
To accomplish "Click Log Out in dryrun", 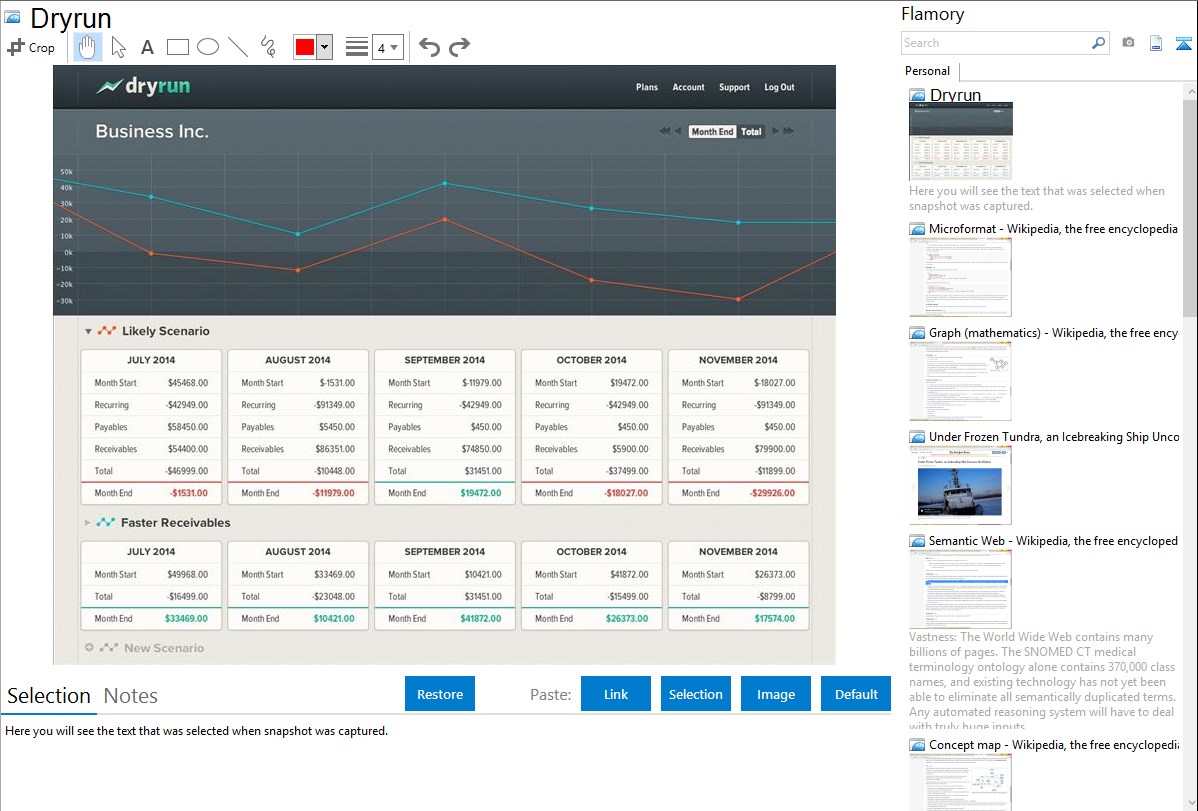I will [x=779, y=87].
